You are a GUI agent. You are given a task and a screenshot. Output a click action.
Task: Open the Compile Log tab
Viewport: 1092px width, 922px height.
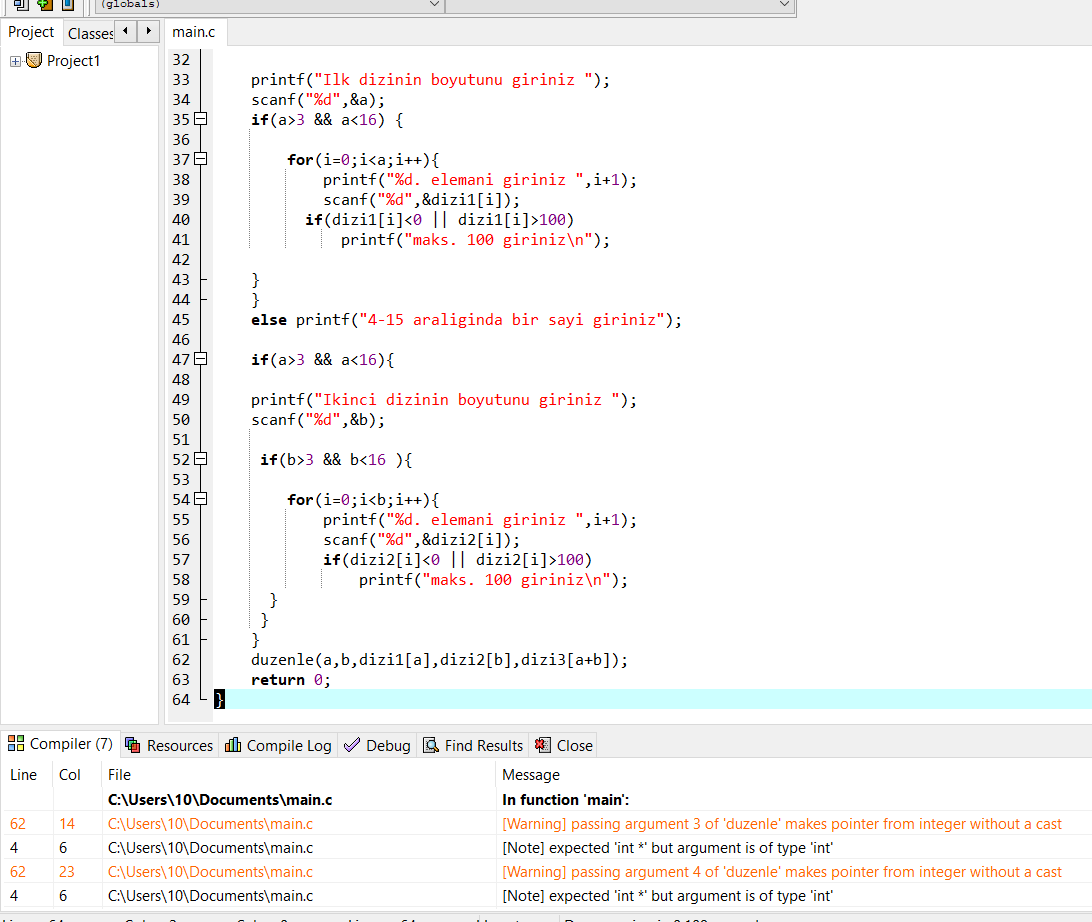pos(278,745)
